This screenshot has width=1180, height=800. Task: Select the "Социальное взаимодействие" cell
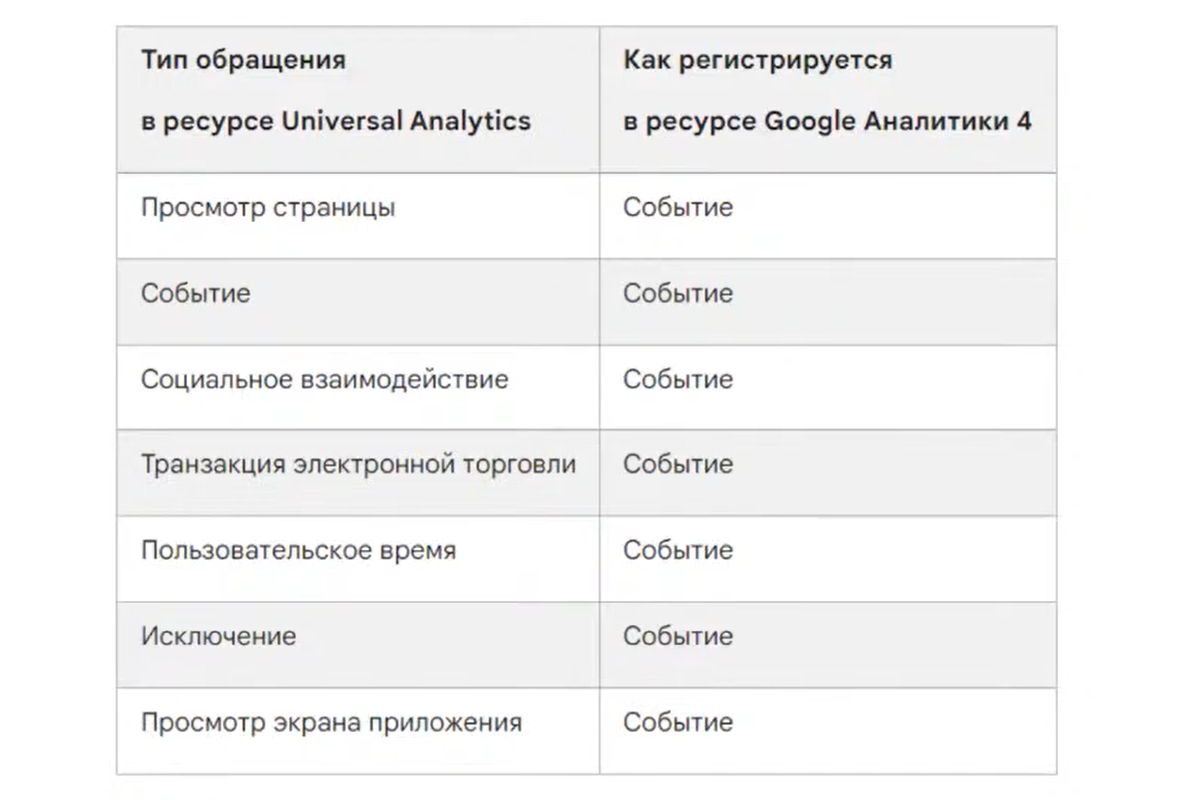[x=324, y=380]
